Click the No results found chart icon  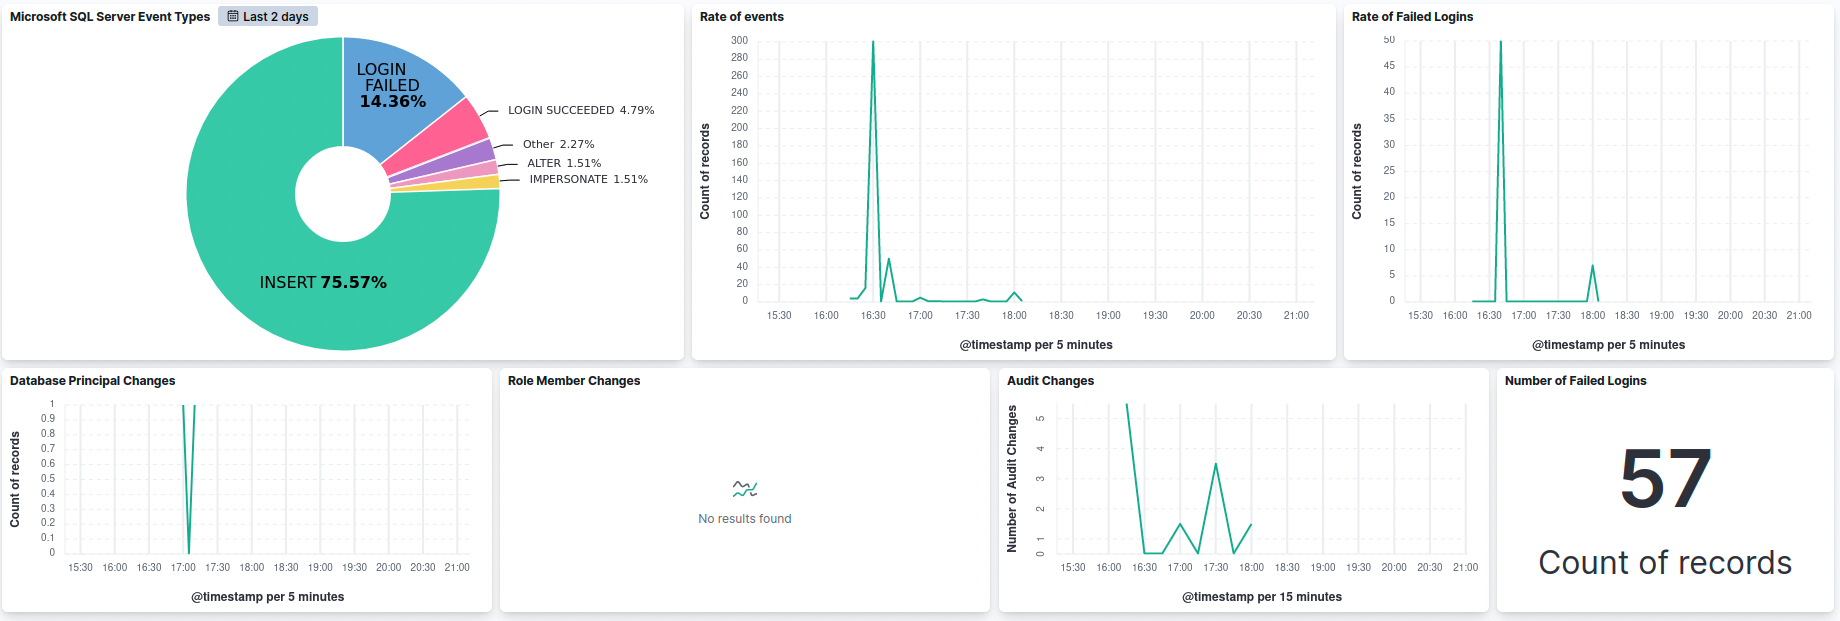[745, 489]
